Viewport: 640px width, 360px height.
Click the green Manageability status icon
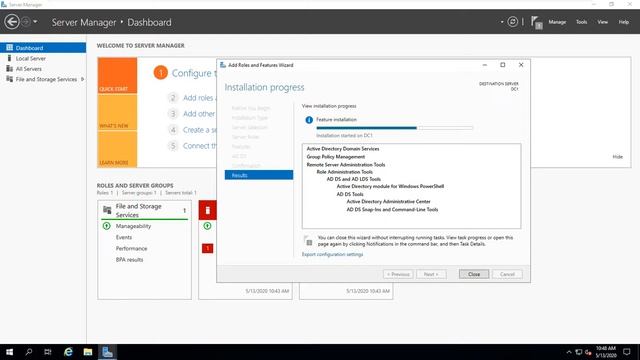click(x=107, y=226)
